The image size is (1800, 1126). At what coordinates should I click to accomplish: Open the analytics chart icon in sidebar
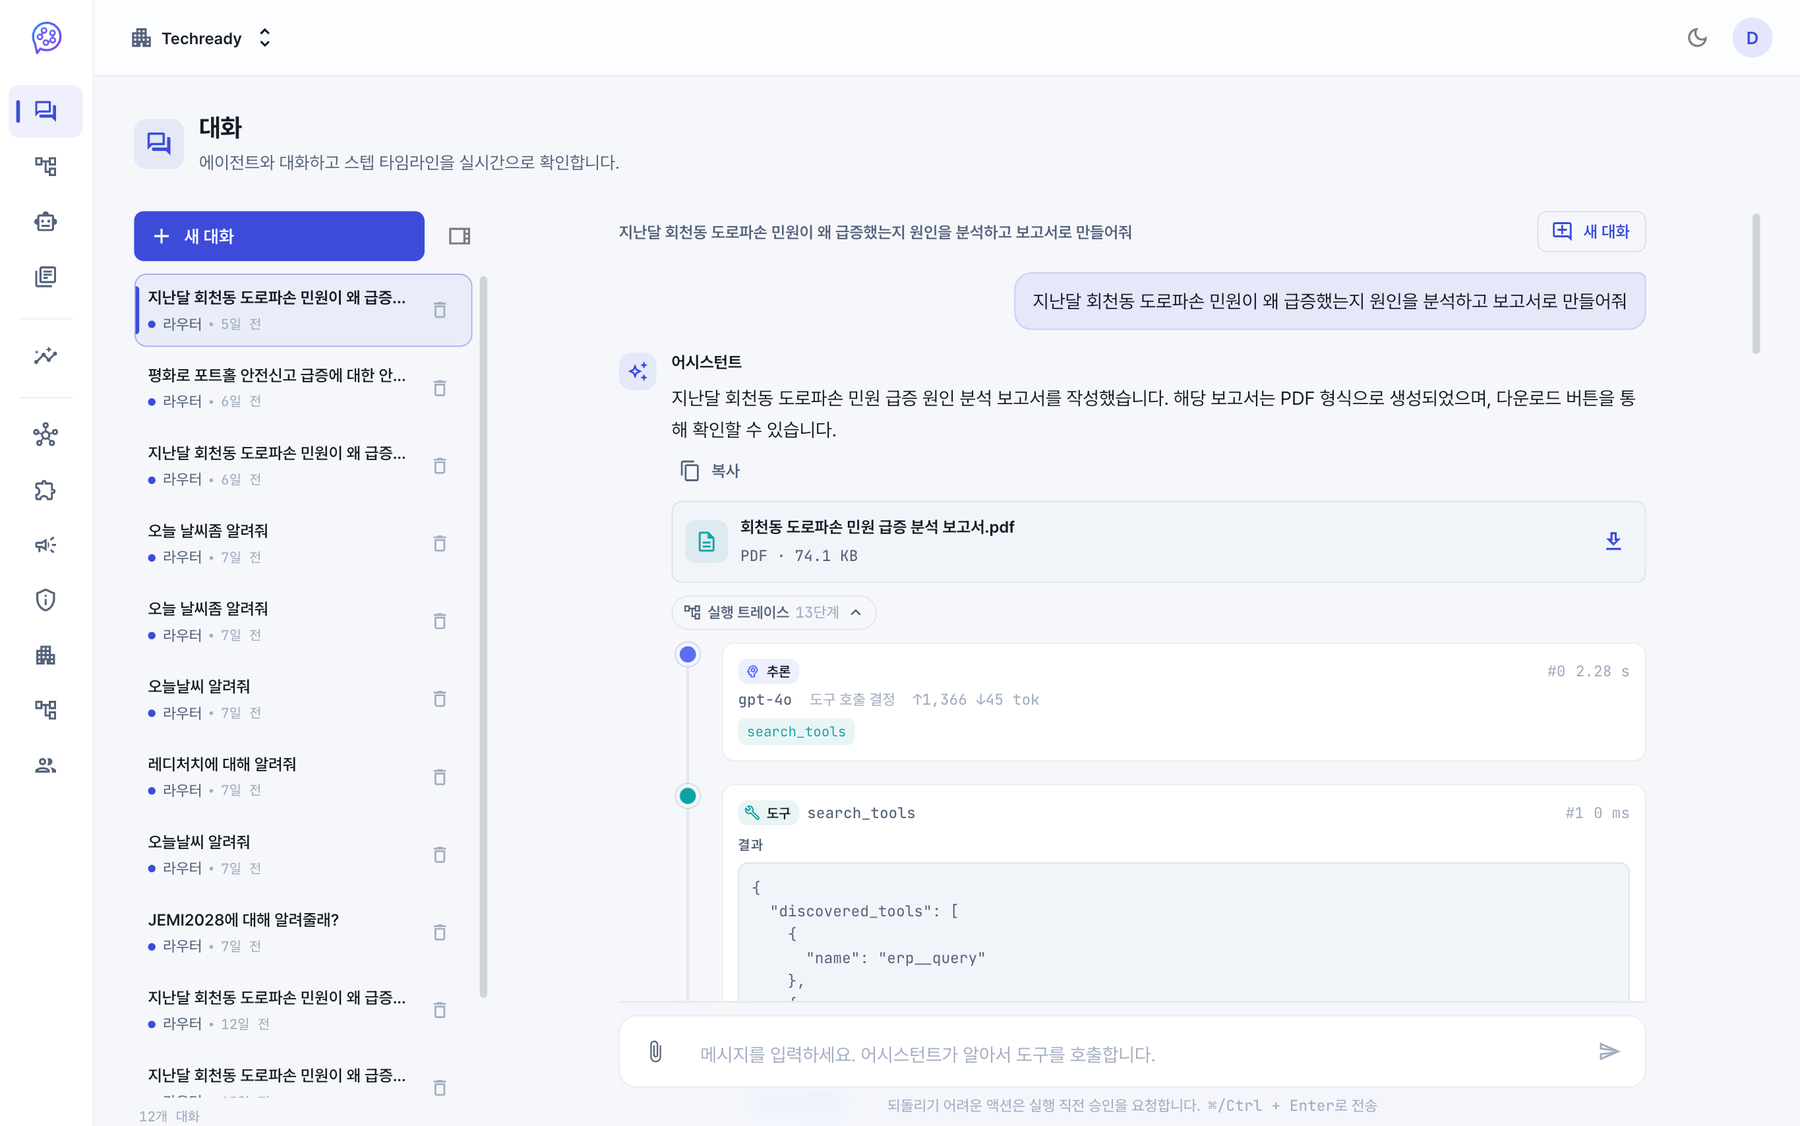coord(46,356)
